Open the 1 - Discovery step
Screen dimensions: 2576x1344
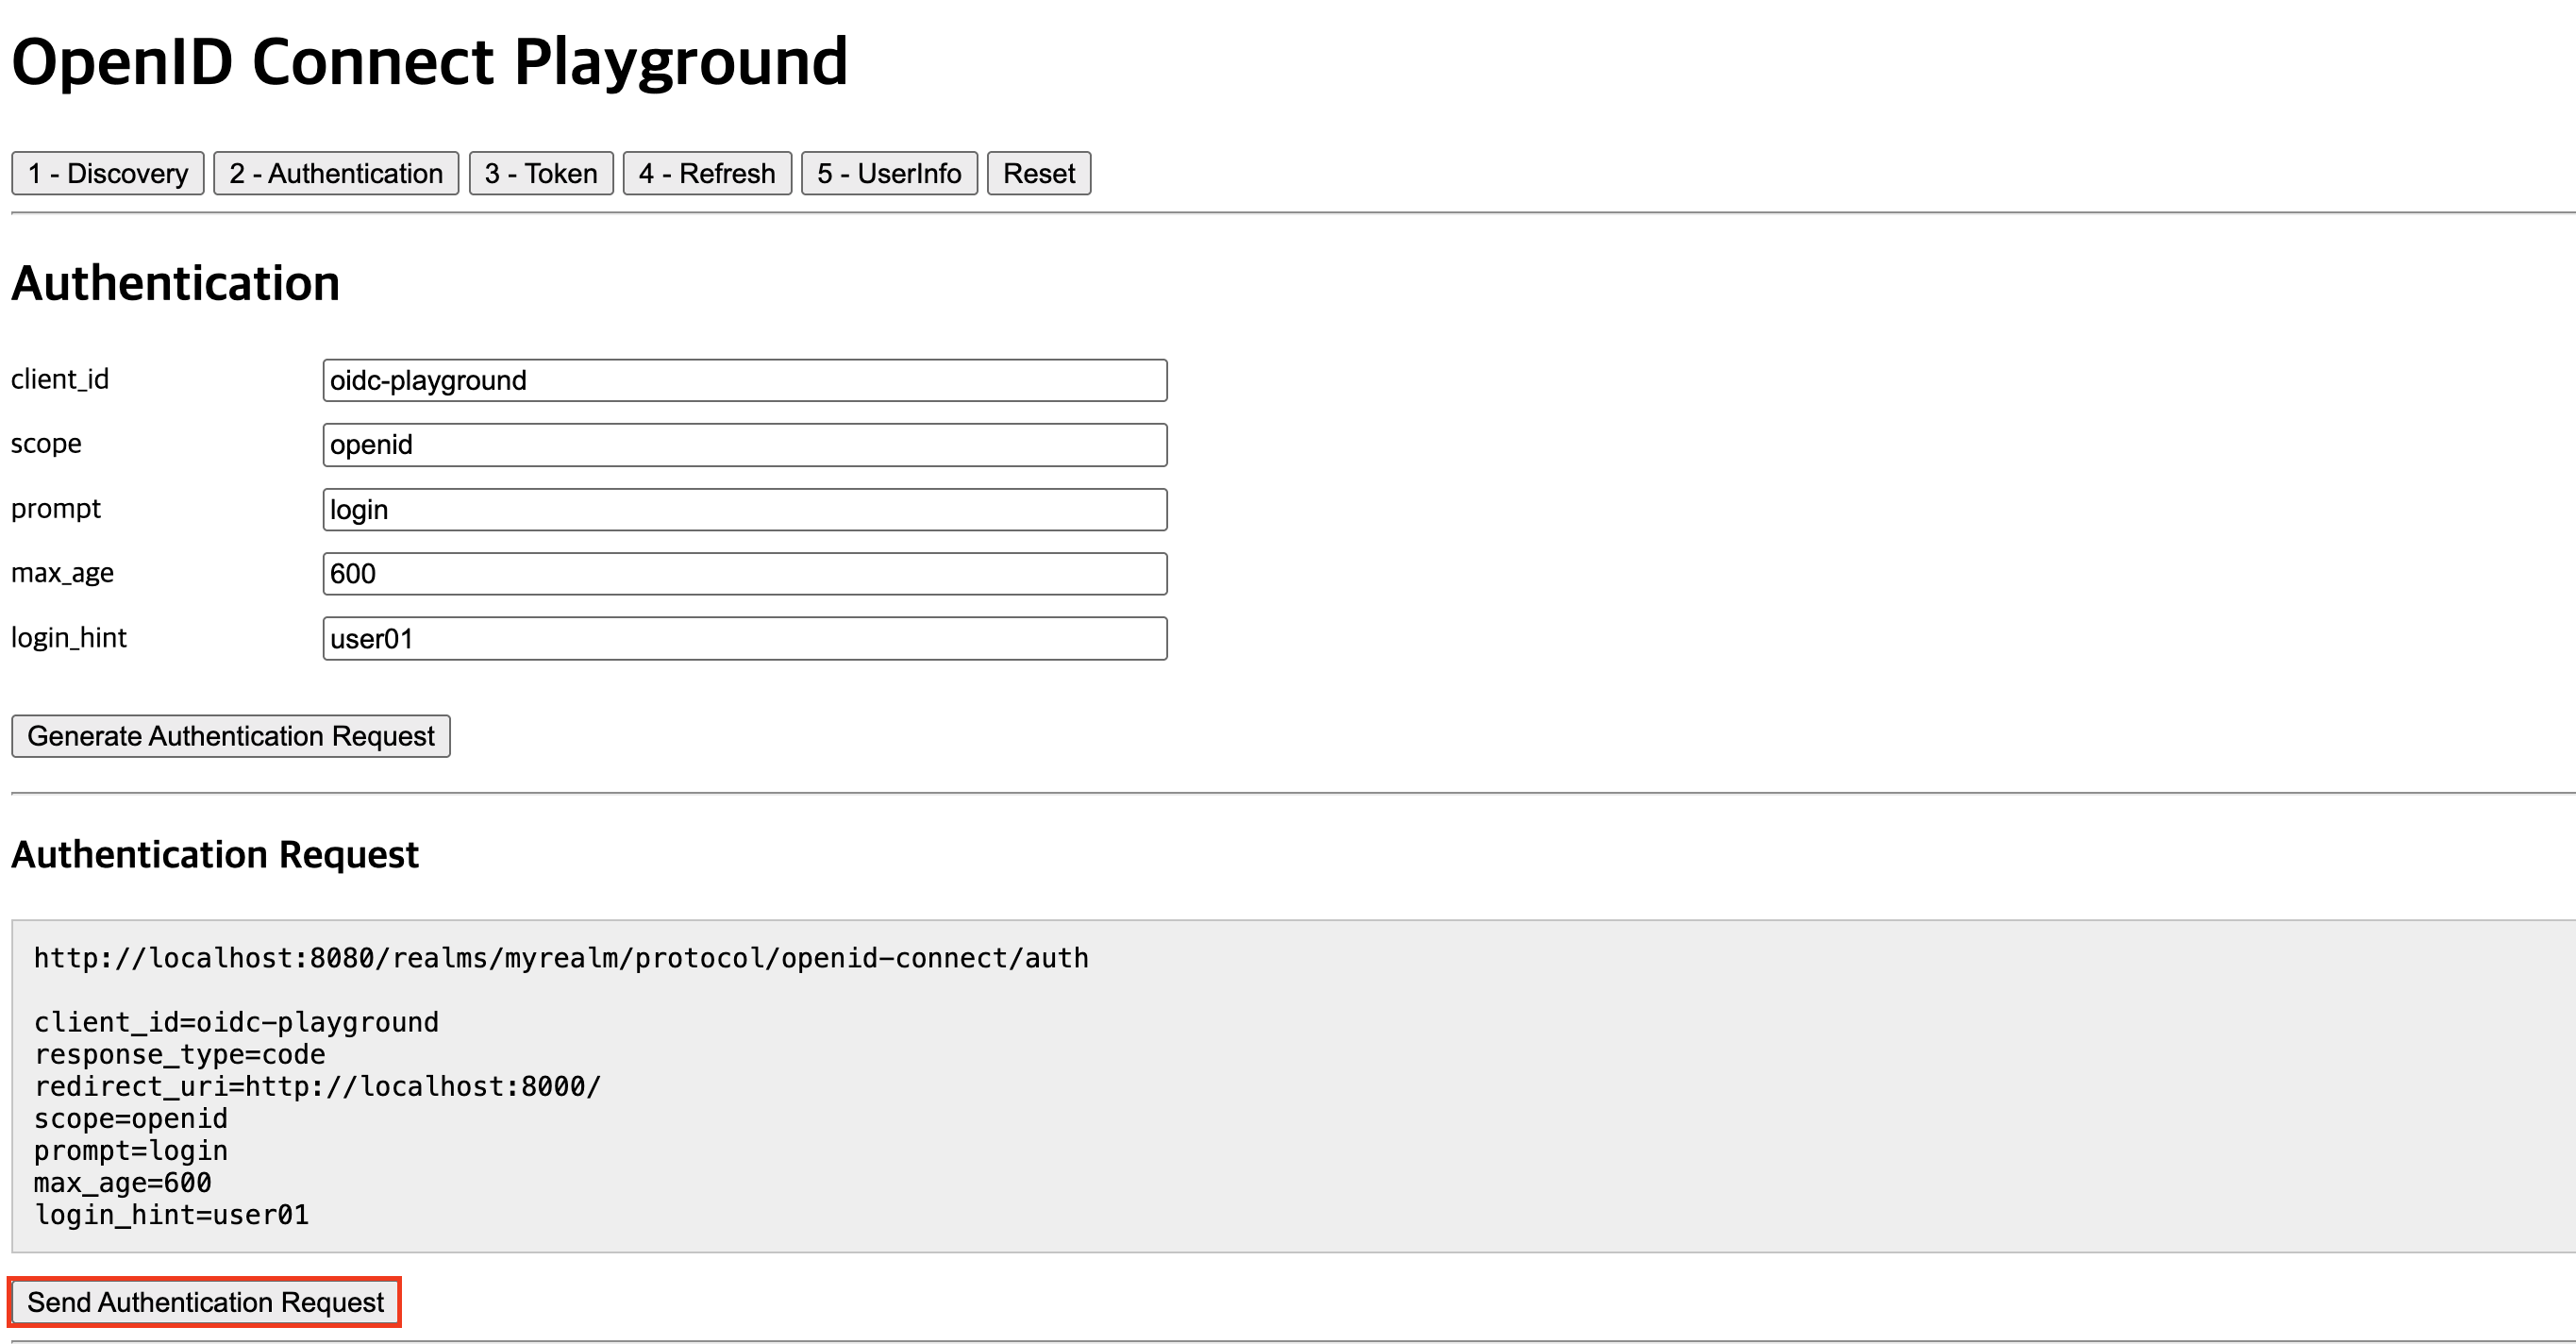(107, 173)
